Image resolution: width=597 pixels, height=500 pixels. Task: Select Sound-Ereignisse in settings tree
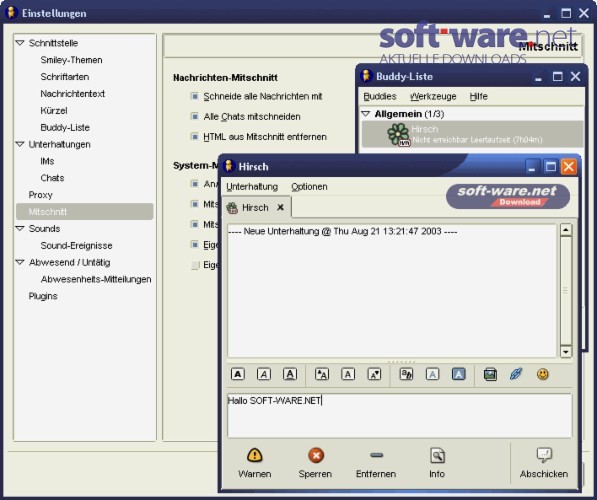(76, 245)
